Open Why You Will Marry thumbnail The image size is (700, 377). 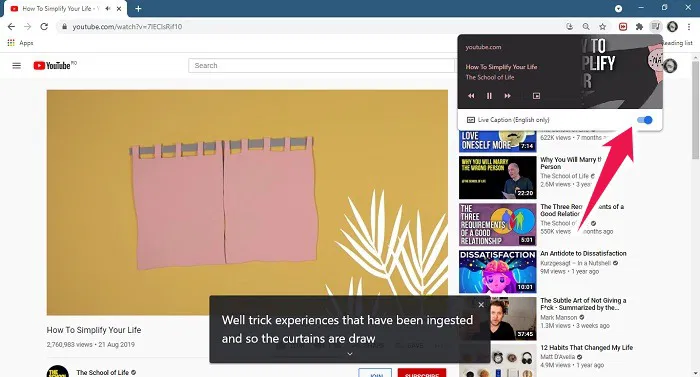point(497,177)
